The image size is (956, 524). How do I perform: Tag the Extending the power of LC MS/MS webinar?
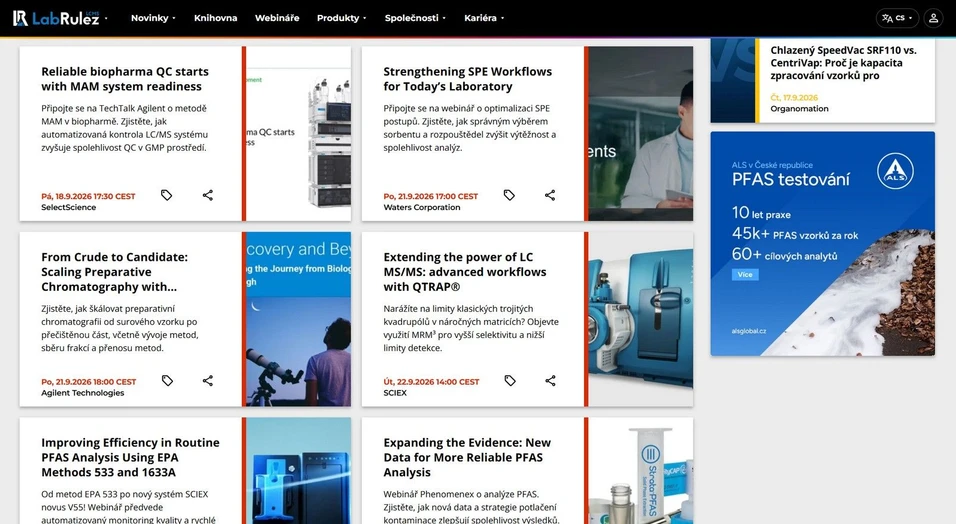coord(510,381)
